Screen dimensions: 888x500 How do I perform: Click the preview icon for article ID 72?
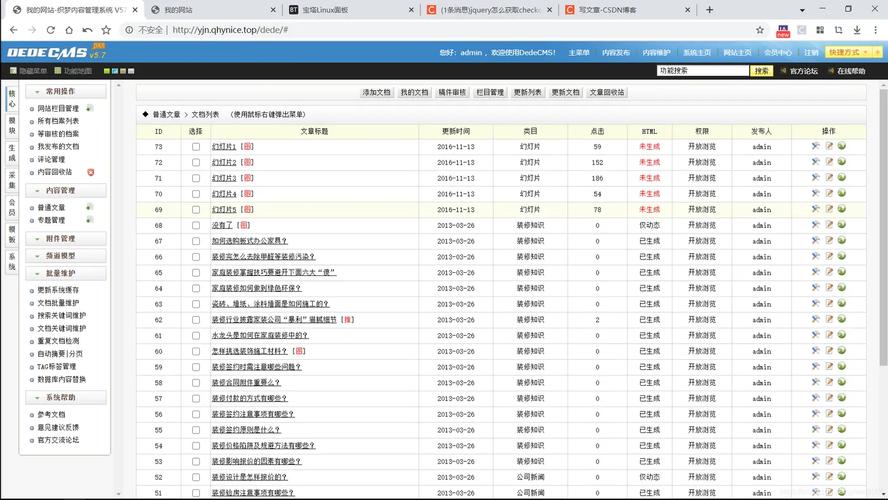pos(842,162)
